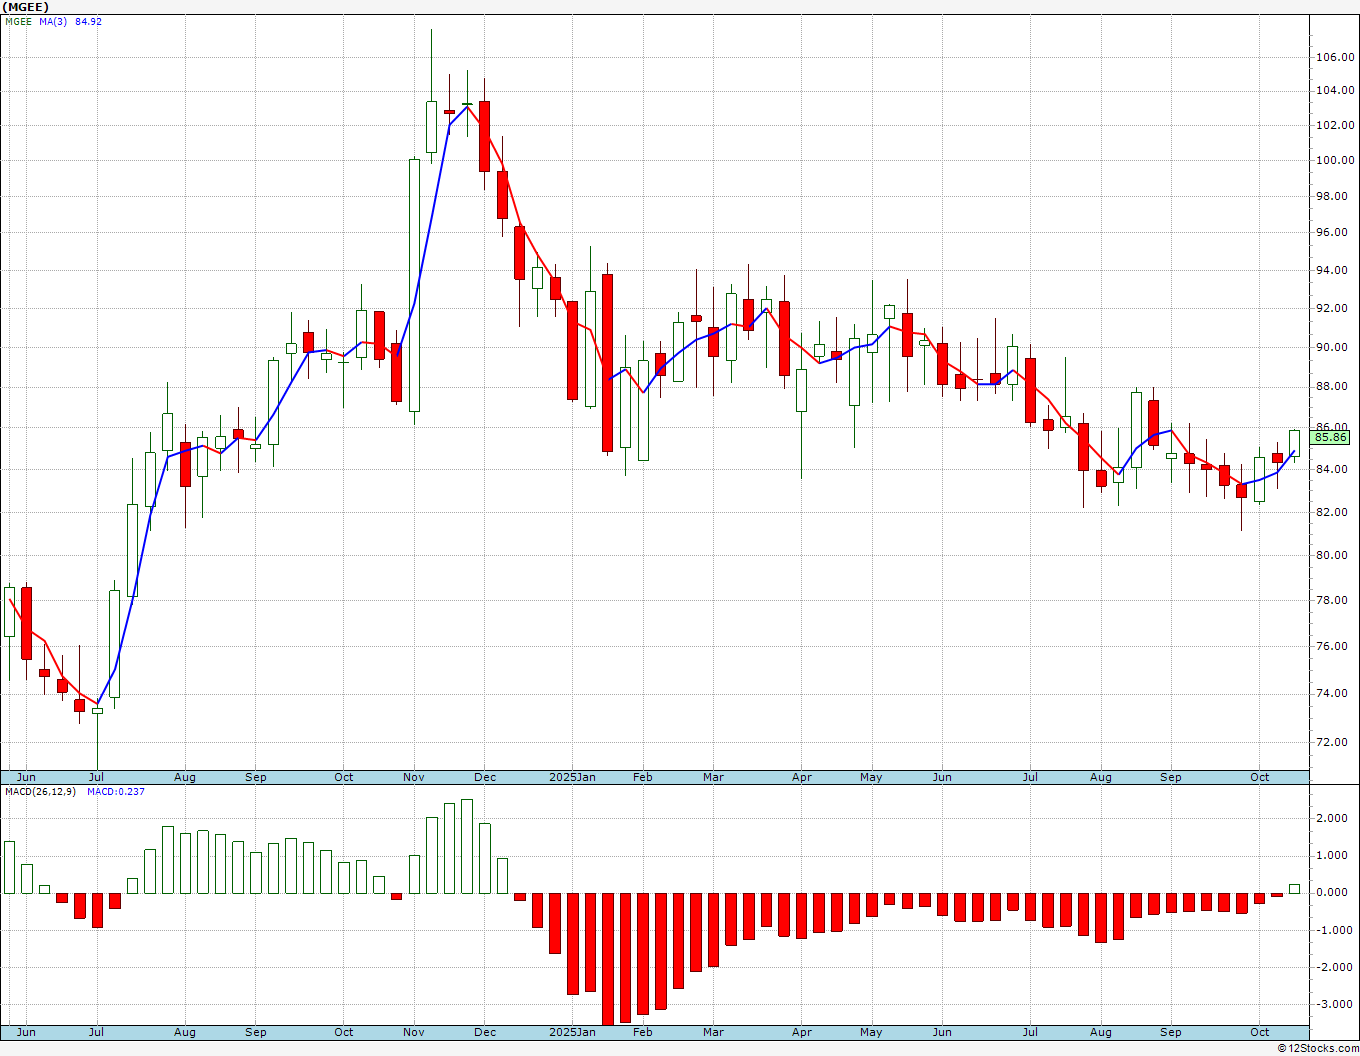Click the -3.000 MACD axis label
1360x1056 pixels.
point(1335,1005)
